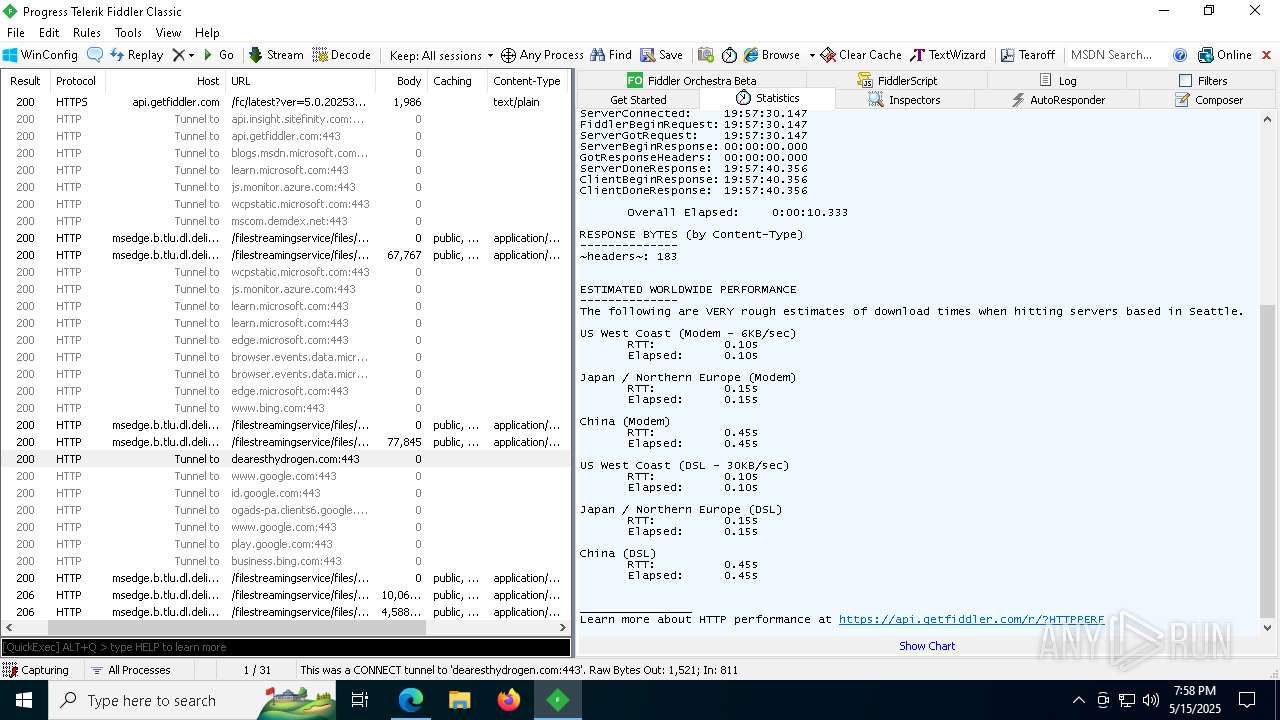This screenshot has height=720, width=1280.
Task: Sort sessions by Protocol column
Action: point(76,81)
